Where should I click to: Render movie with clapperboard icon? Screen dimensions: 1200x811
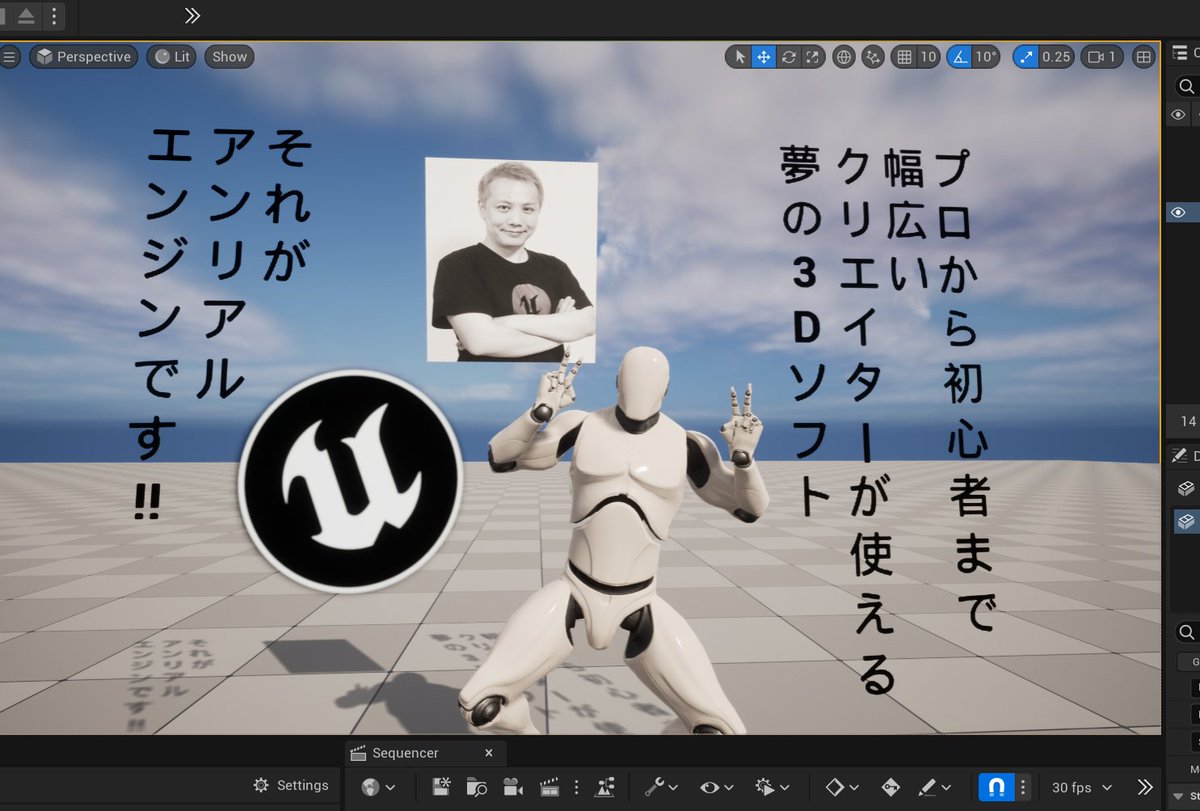coord(548,787)
